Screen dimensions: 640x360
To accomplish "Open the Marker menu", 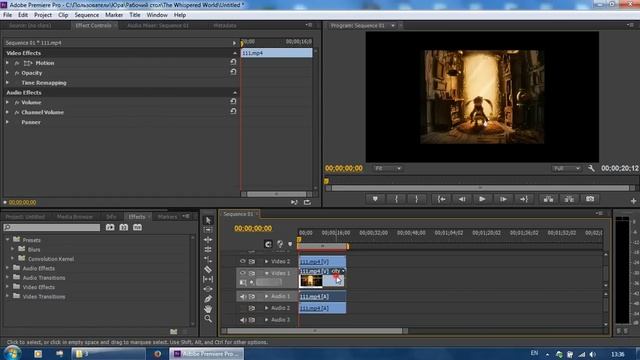I will 114,15.
